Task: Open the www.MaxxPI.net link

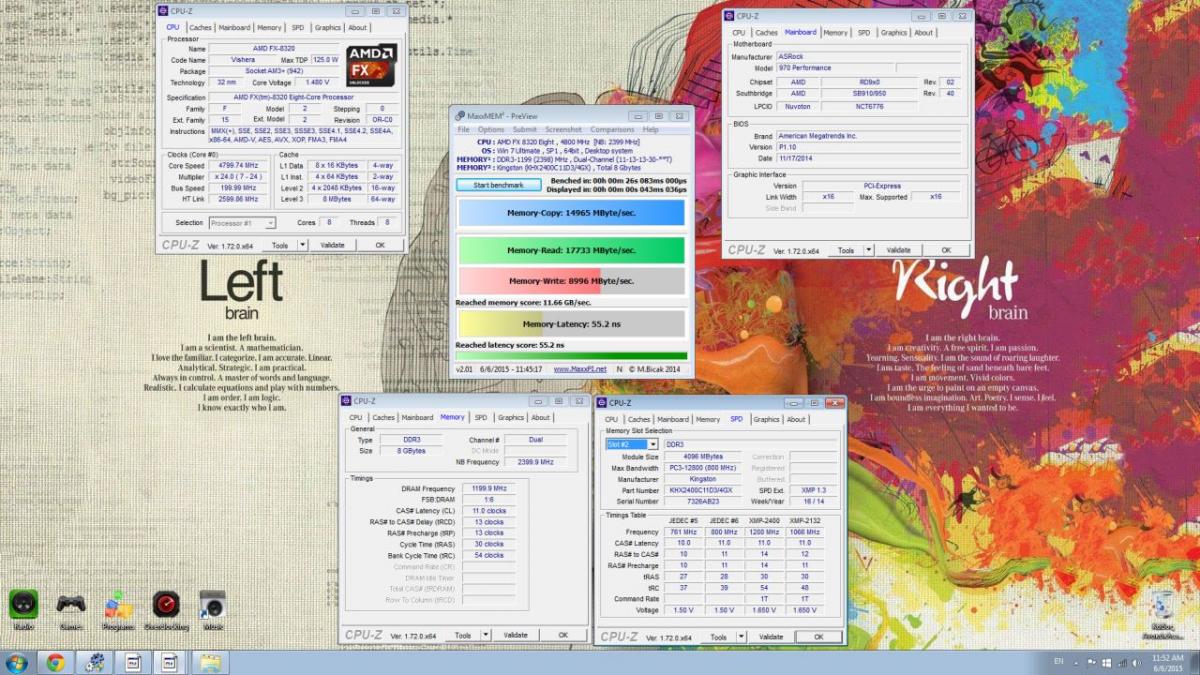Action: tap(580, 369)
